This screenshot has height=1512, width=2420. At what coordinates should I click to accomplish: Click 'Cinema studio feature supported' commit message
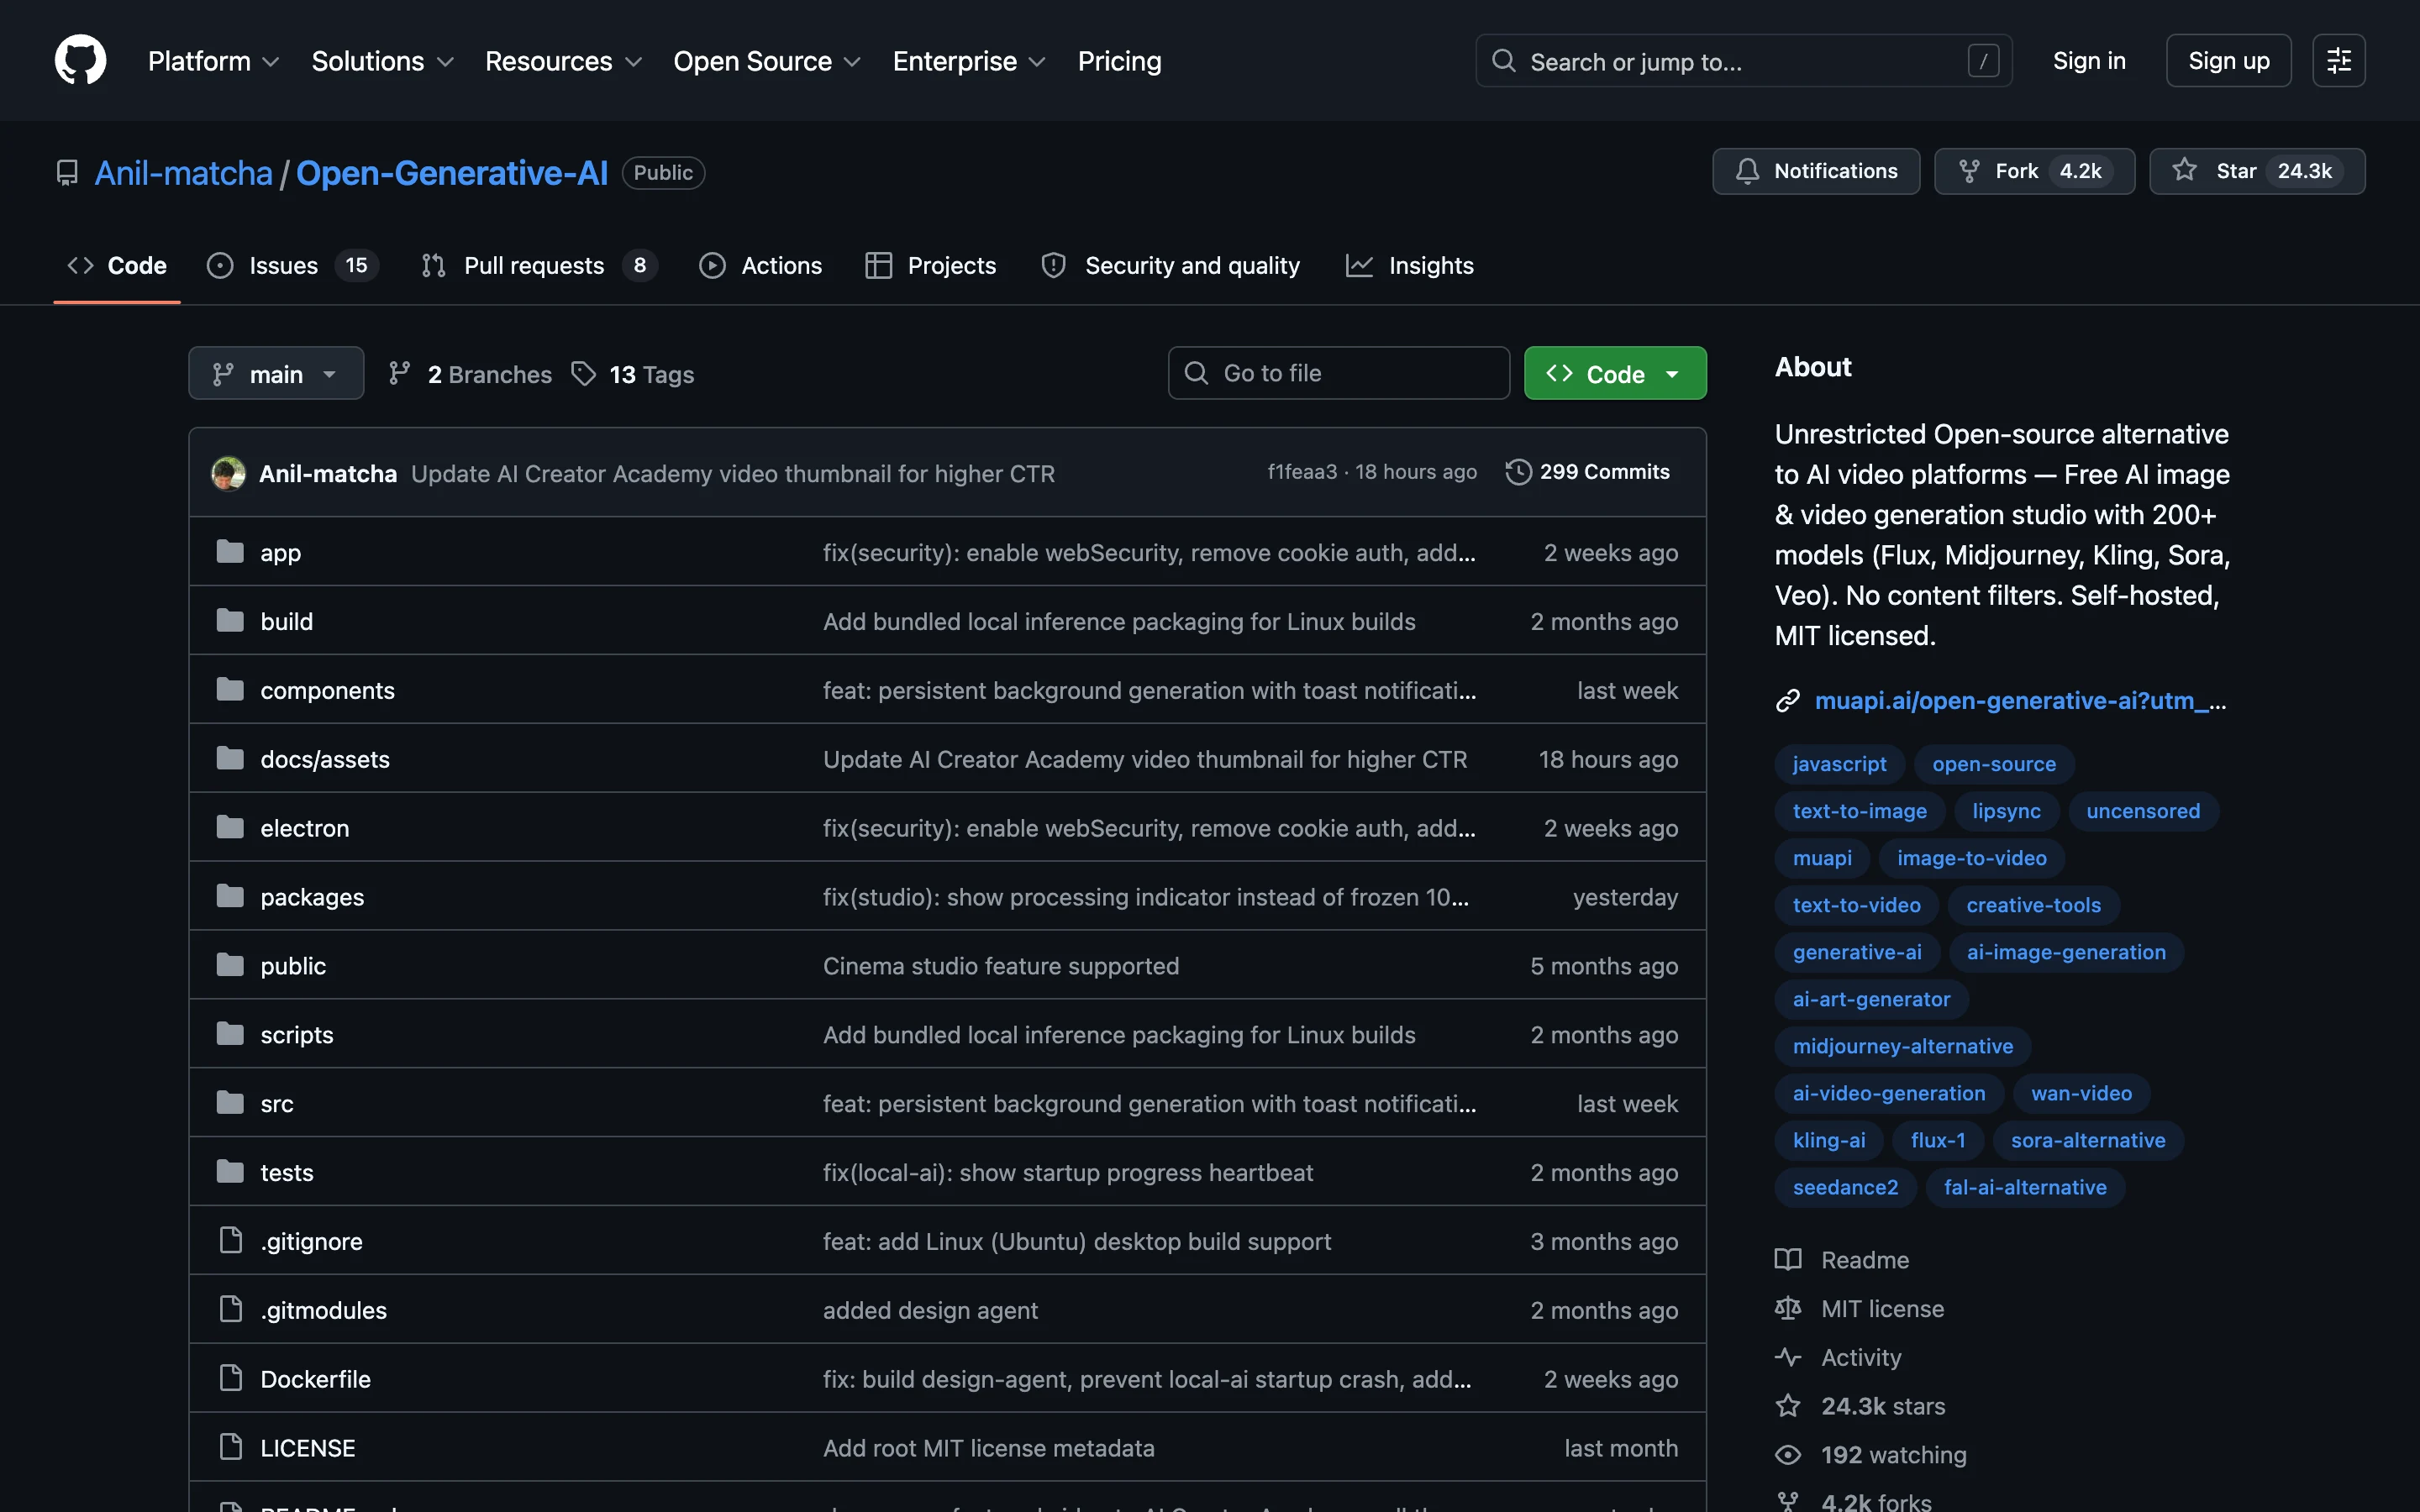(x=1001, y=966)
